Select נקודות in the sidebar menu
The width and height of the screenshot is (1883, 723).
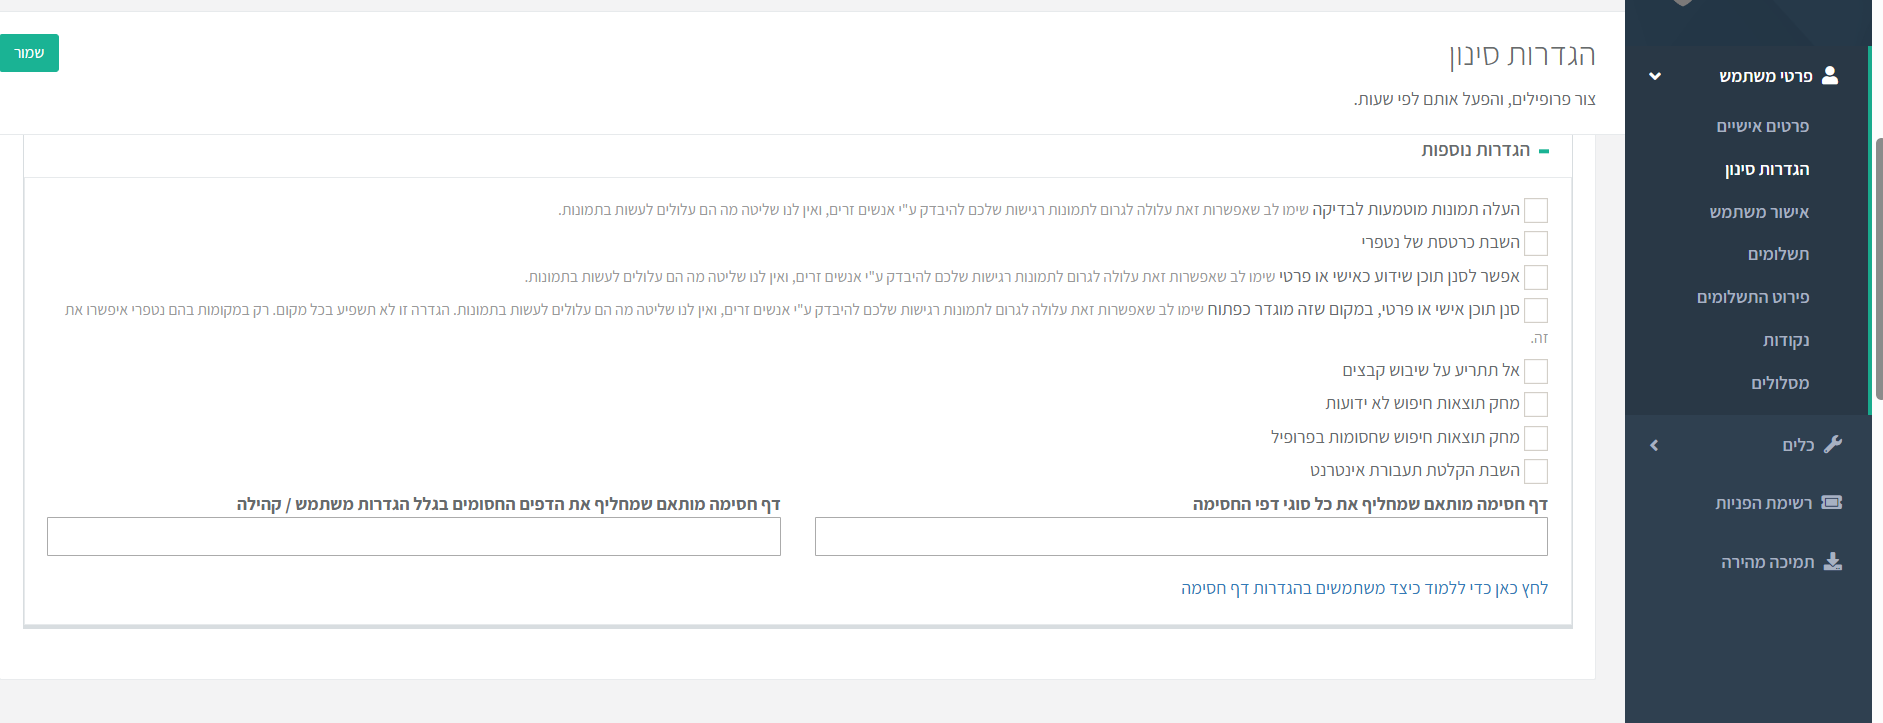click(1785, 340)
